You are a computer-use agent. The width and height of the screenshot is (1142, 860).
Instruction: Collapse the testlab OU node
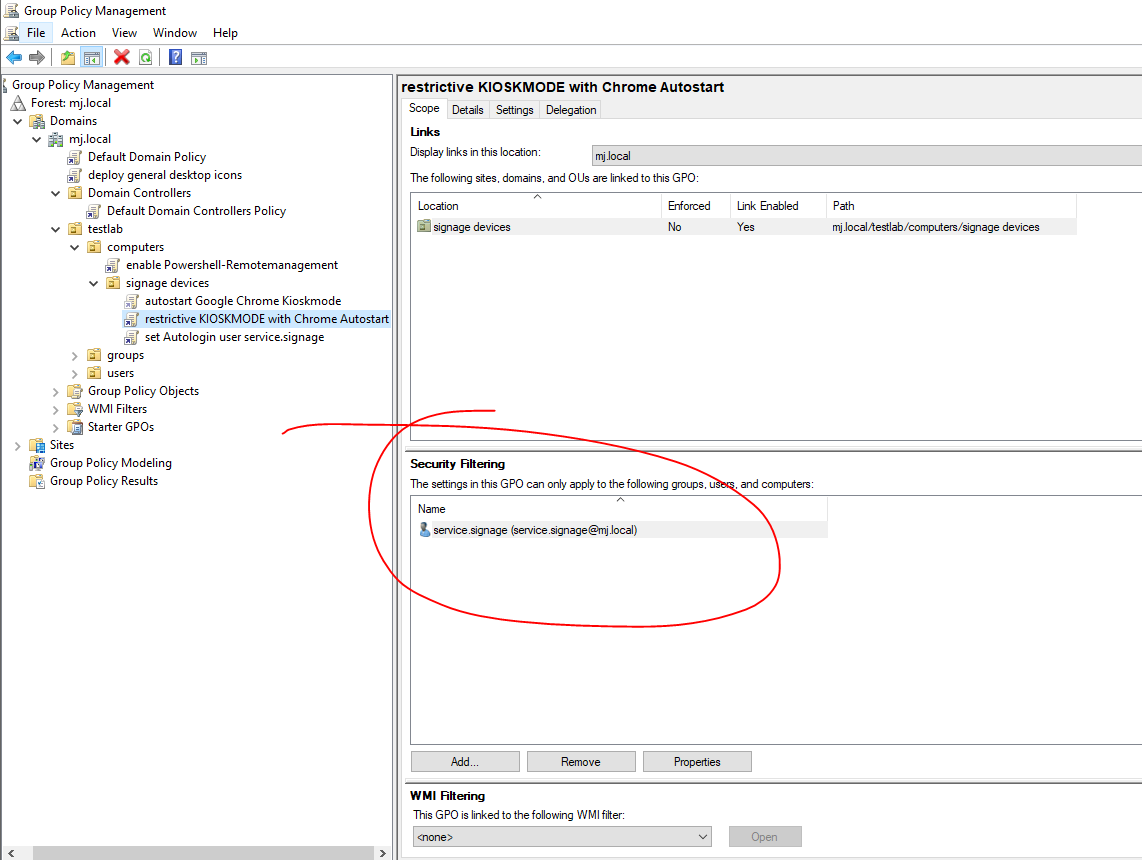click(x=55, y=229)
